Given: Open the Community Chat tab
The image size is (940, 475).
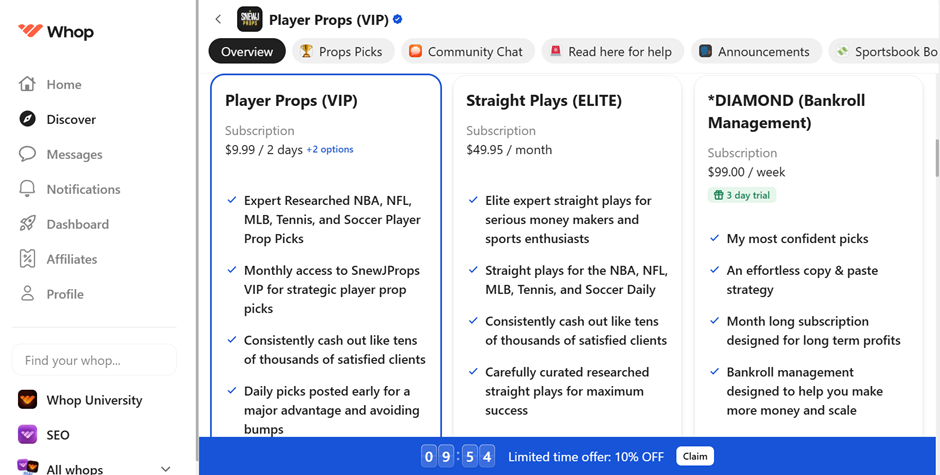Looking at the screenshot, I should (466, 52).
